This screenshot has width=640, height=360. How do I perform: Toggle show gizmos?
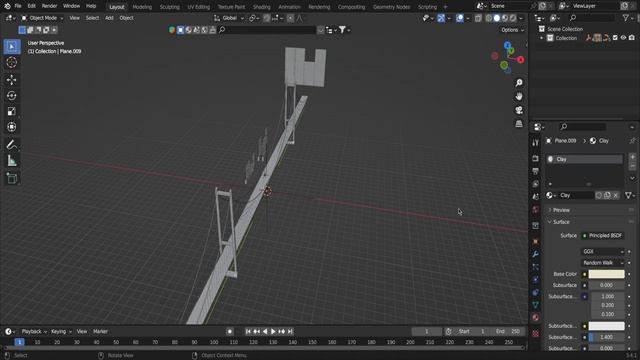click(441, 18)
